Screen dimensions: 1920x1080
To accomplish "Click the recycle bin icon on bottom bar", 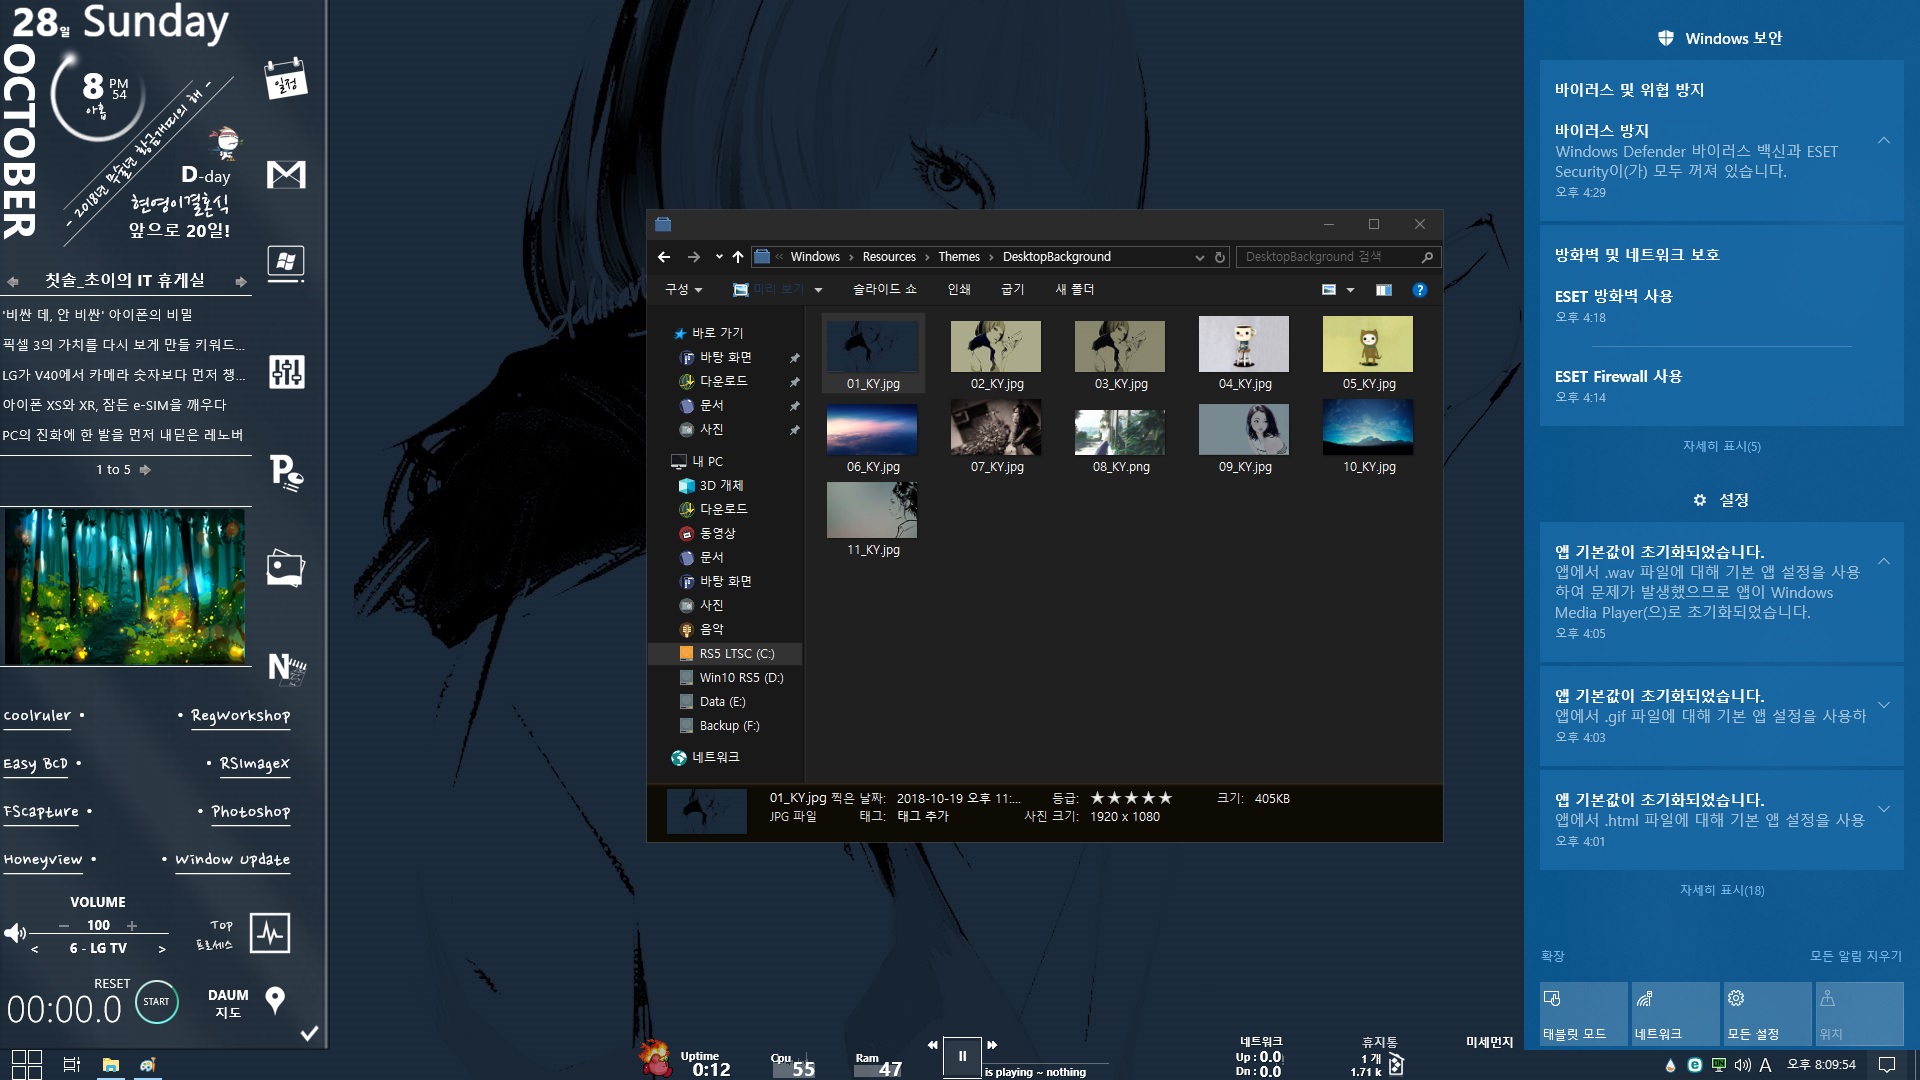I will pyautogui.click(x=1396, y=1065).
